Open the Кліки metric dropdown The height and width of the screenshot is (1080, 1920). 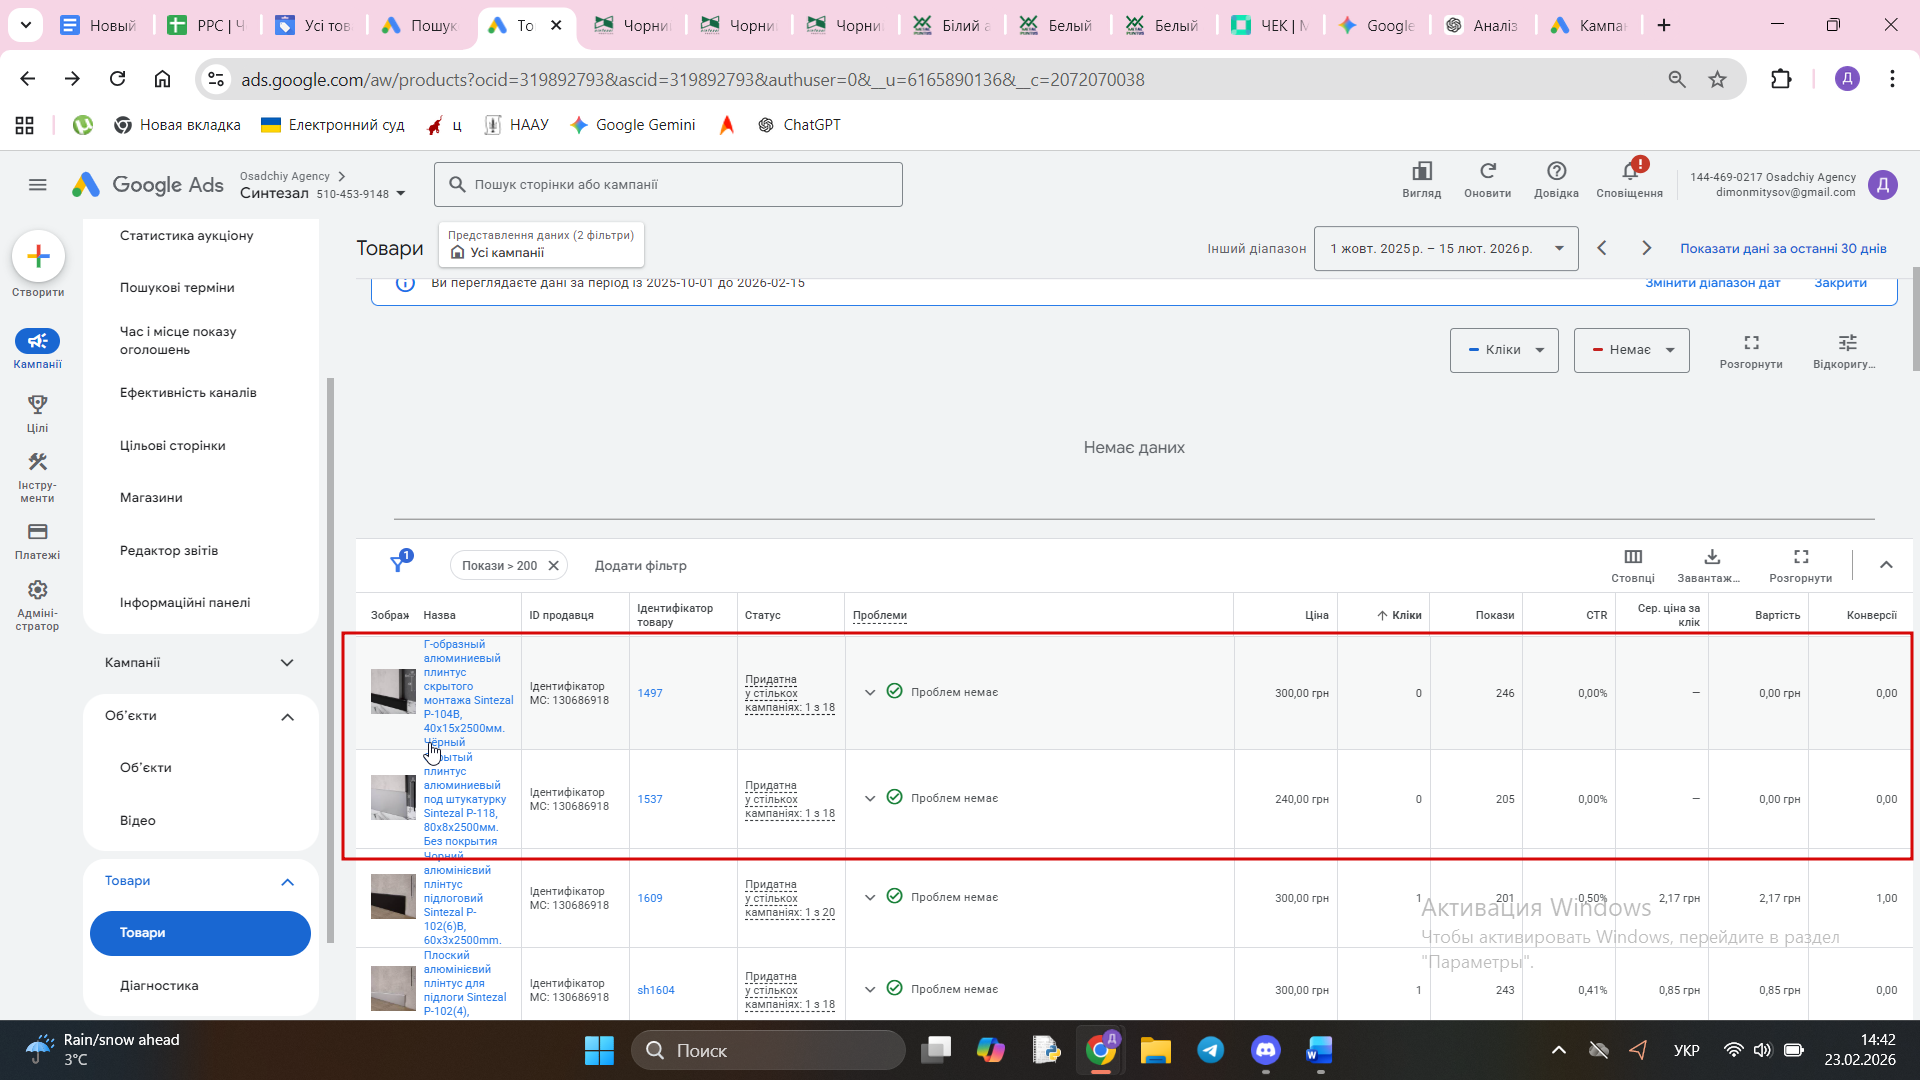point(1504,350)
